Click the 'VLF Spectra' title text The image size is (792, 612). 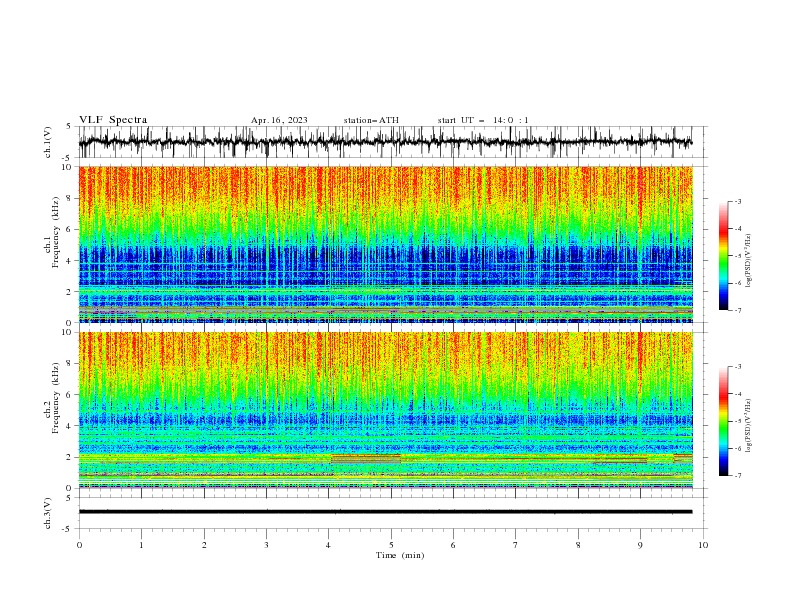pyautogui.click(x=113, y=120)
